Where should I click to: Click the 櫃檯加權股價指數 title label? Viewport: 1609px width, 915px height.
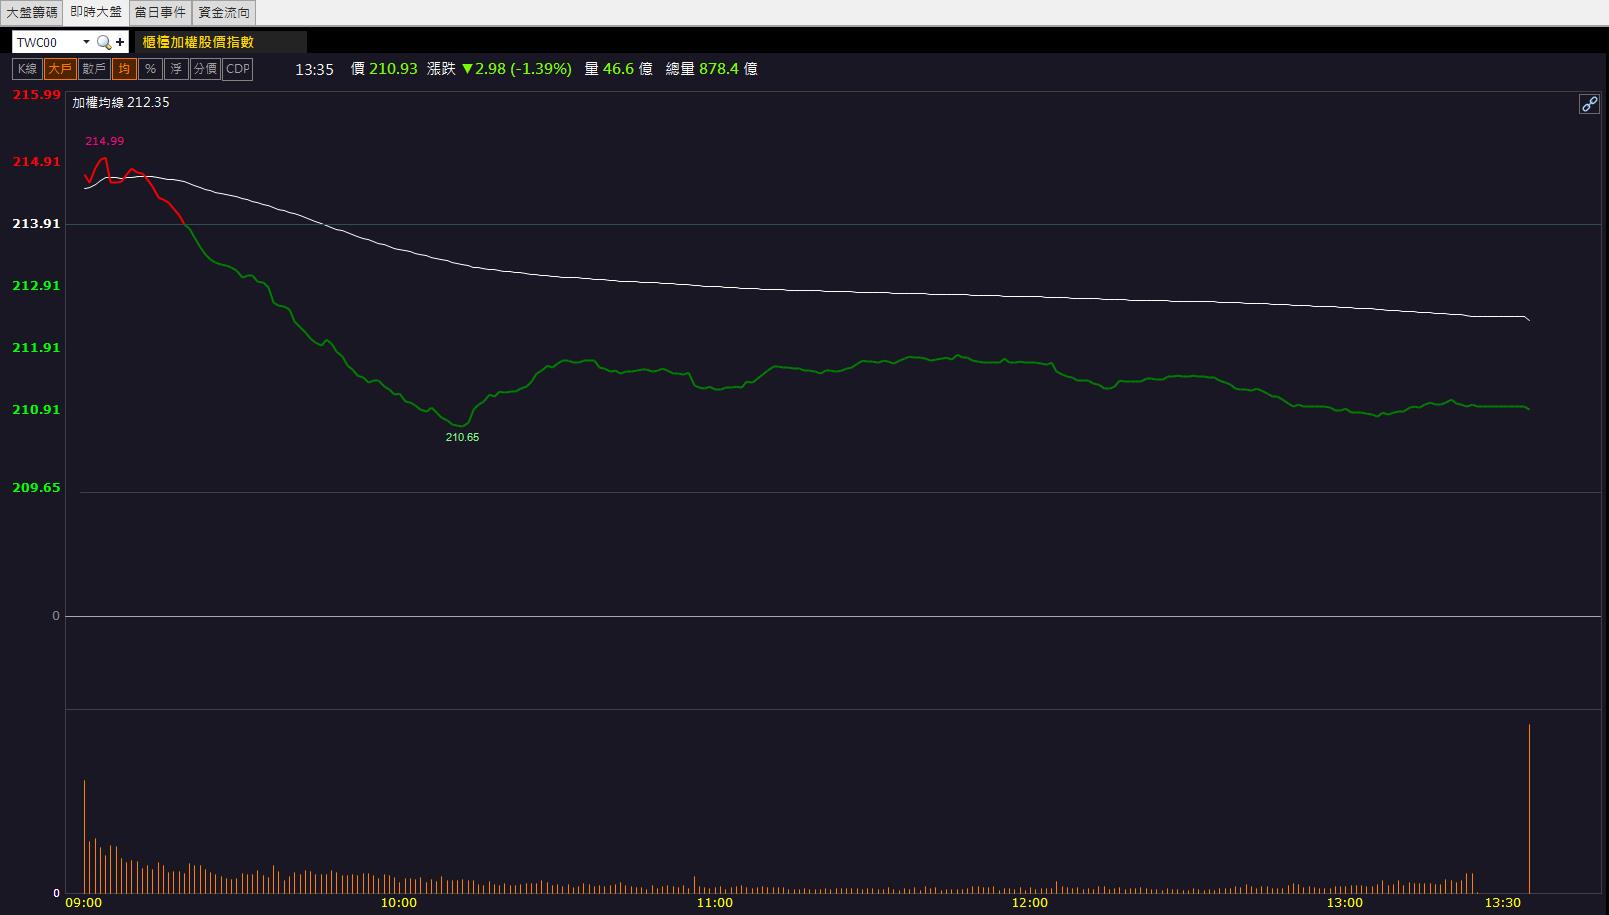[x=198, y=42]
